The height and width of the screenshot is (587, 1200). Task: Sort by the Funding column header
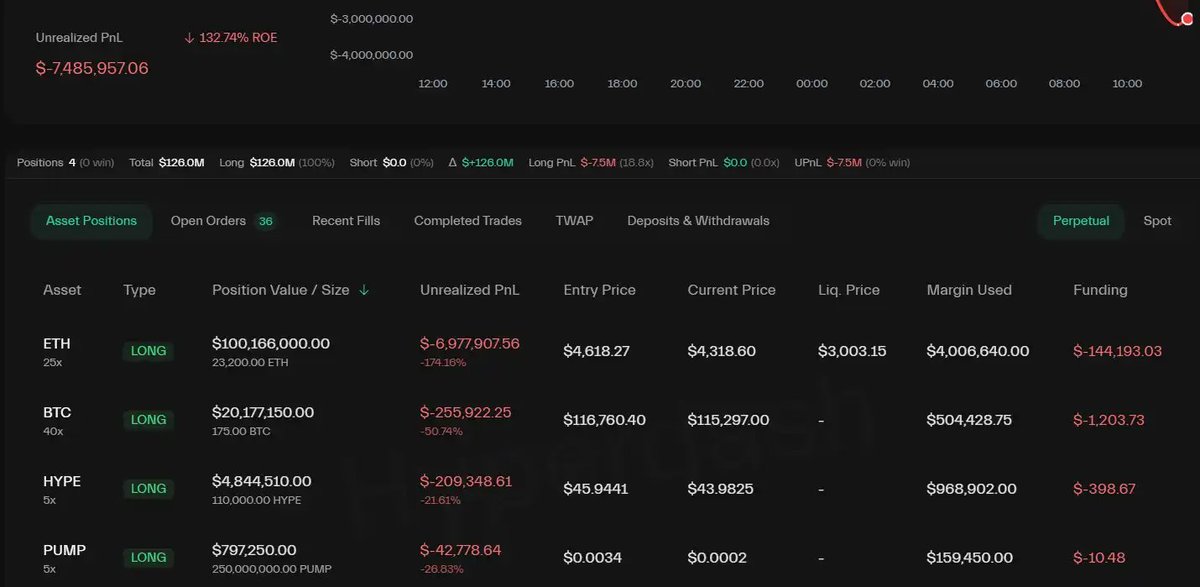(1100, 290)
